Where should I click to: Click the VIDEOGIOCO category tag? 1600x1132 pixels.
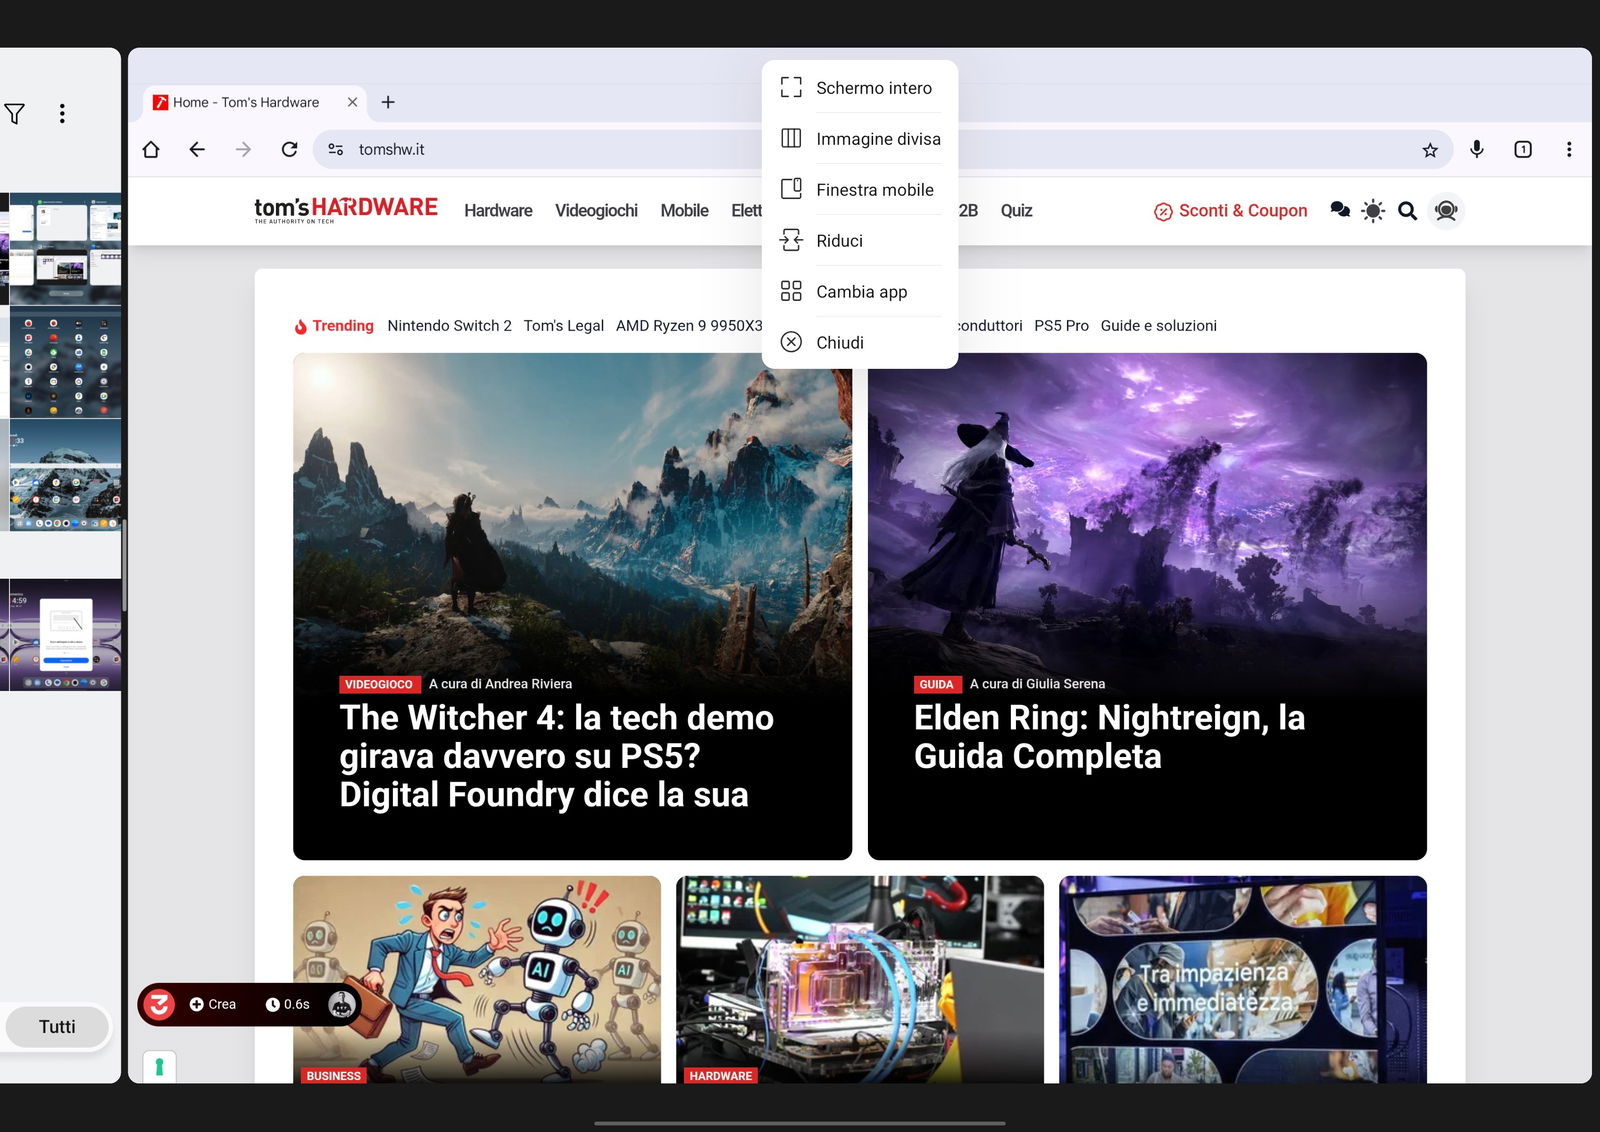point(378,685)
